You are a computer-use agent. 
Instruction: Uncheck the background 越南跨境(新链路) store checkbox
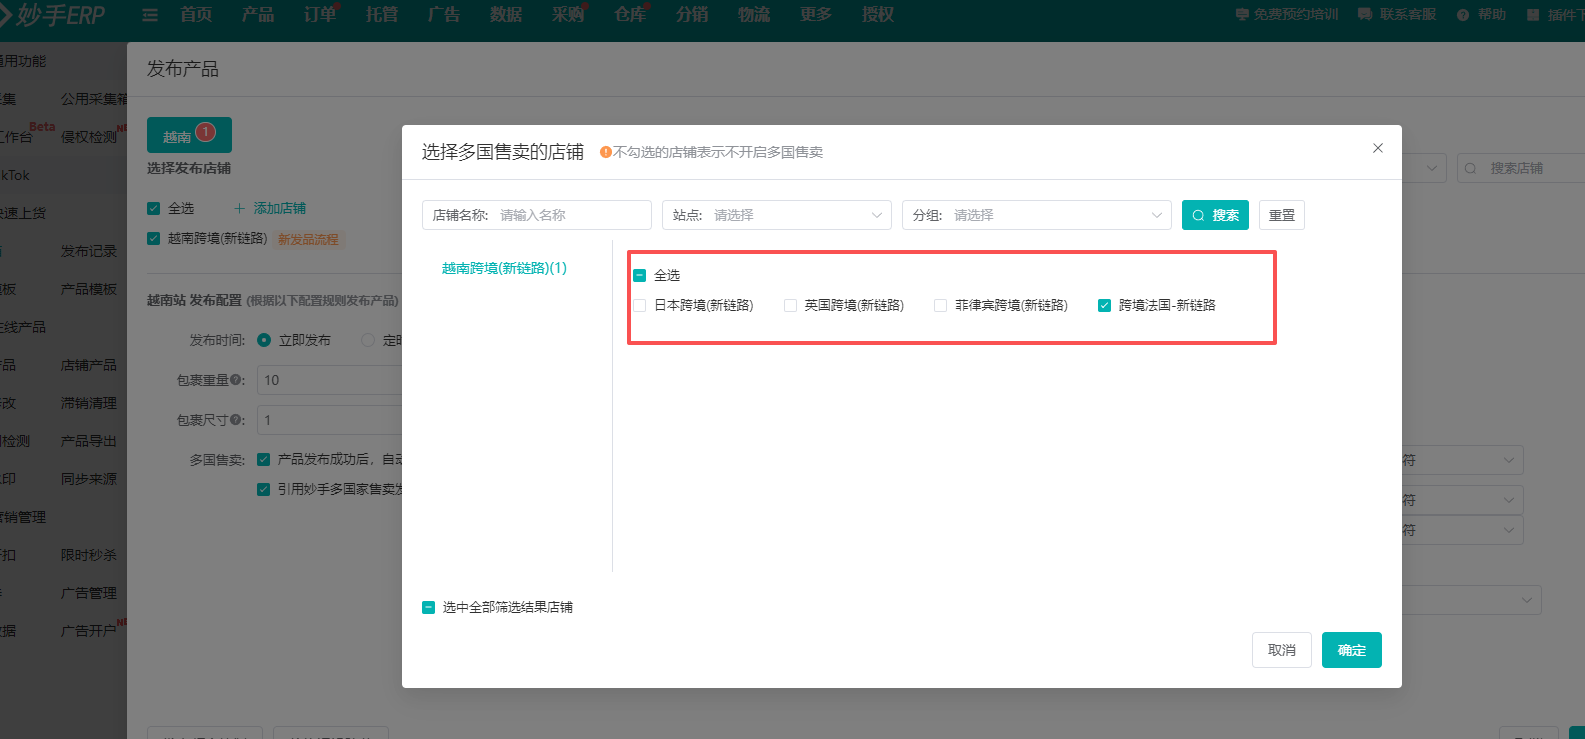click(x=153, y=238)
